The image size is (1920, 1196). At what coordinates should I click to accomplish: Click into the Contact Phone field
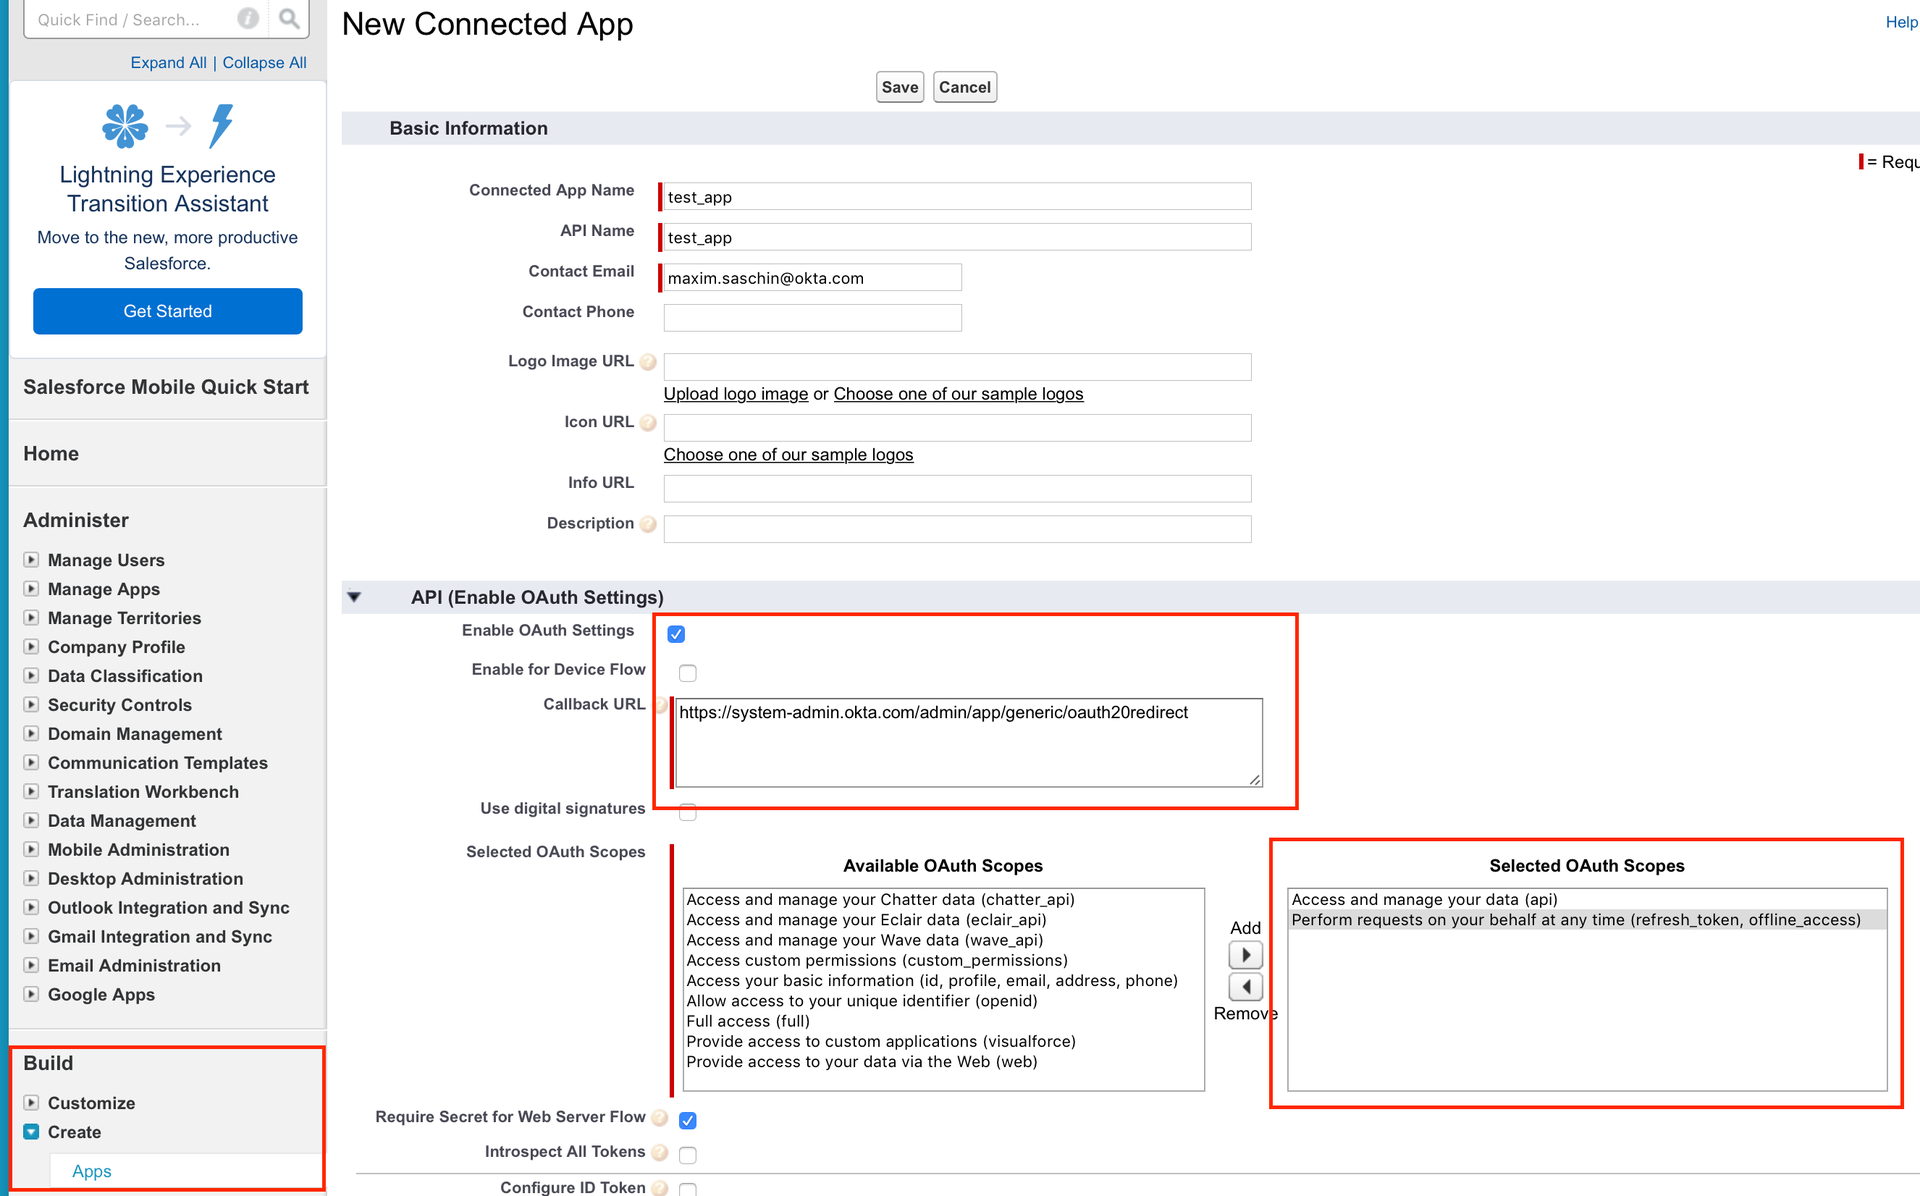(812, 318)
